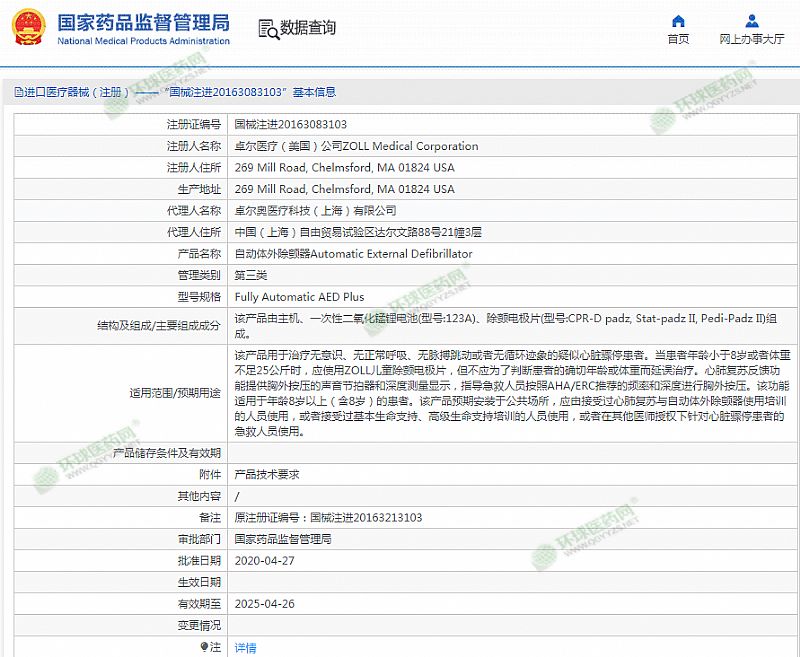The height and width of the screenshot is (657, 800).
Task: Click the expiry date 2025-04-26
Action: (x=264, y=604)
